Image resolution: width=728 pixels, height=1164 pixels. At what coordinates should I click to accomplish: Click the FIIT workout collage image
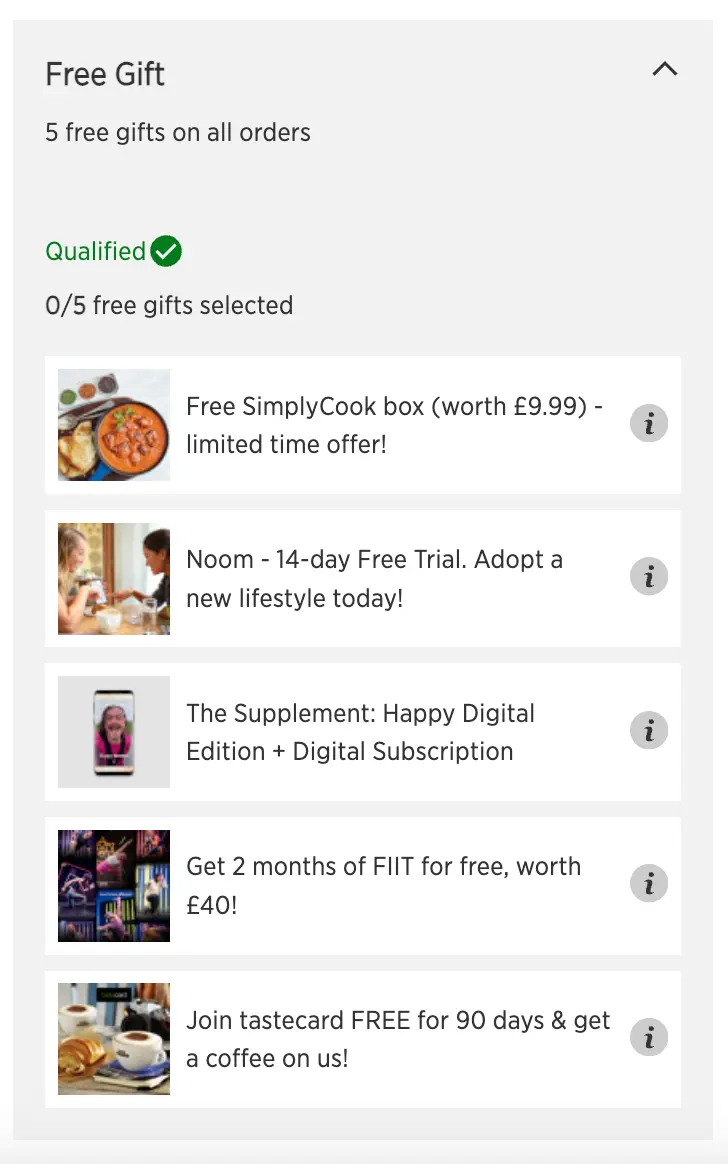[113, 885]
